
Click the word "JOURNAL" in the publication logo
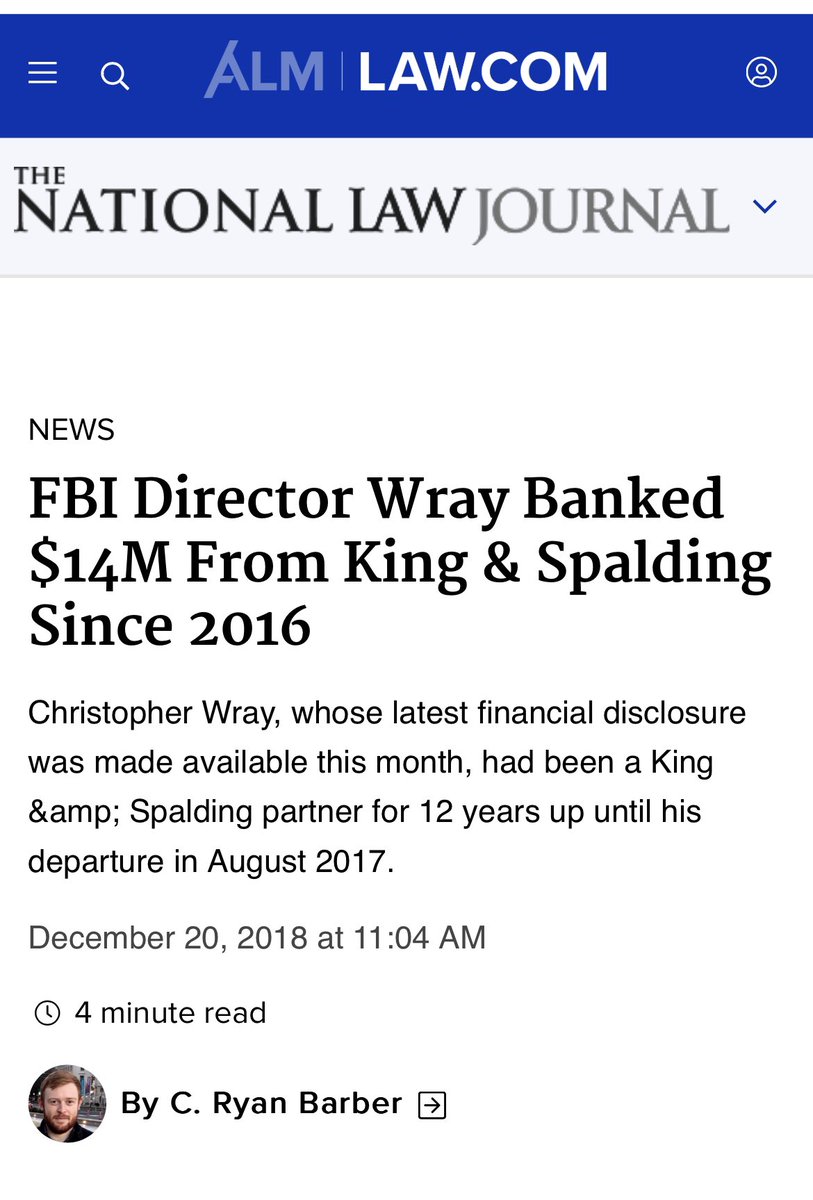point(600,212)
